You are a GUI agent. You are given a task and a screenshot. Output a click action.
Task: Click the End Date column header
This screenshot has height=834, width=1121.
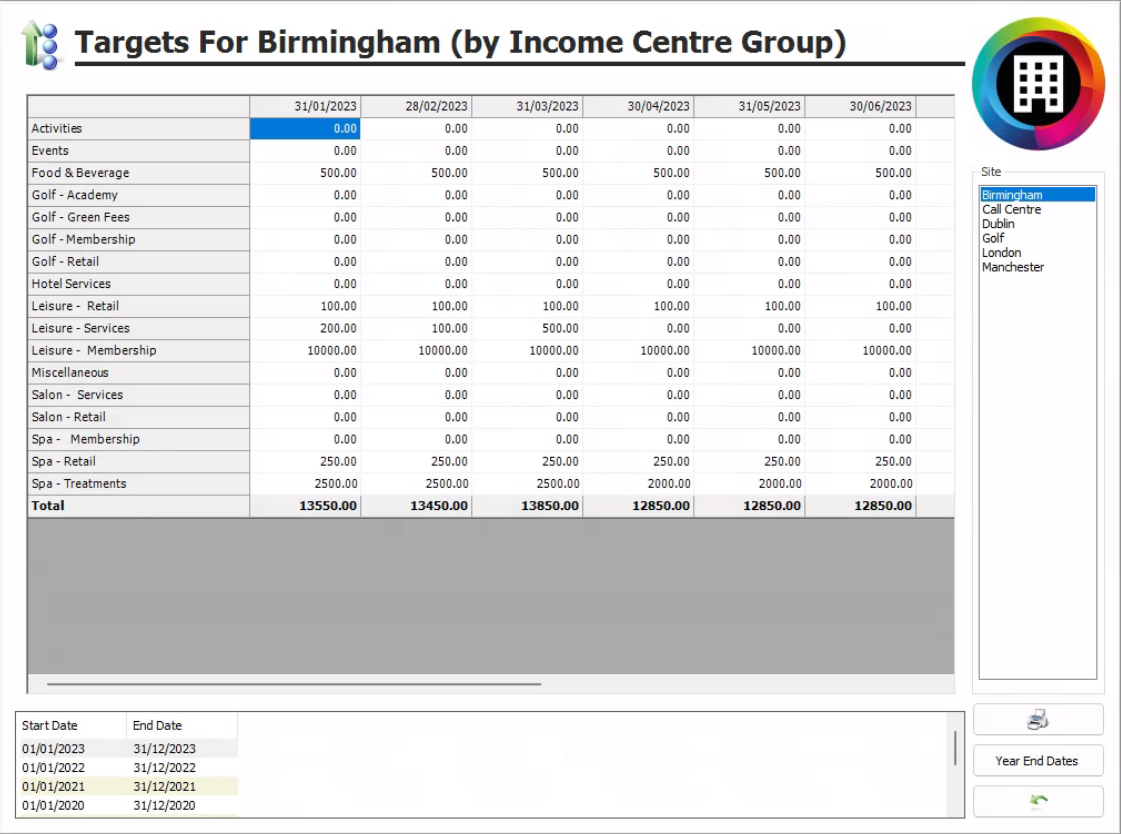pos(182,725)
